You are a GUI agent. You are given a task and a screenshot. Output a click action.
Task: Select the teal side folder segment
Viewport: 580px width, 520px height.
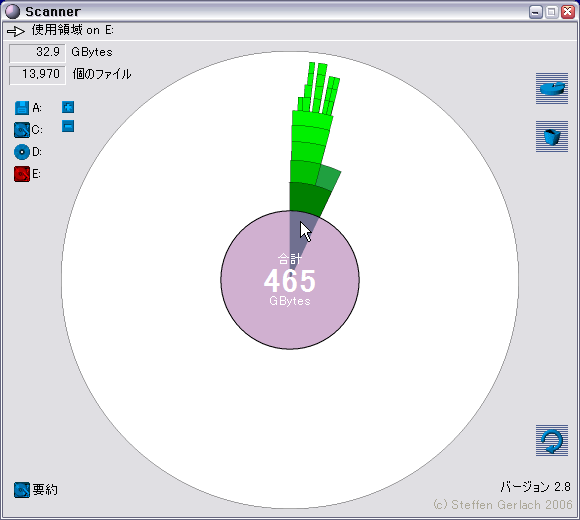[x=328, y=178]
